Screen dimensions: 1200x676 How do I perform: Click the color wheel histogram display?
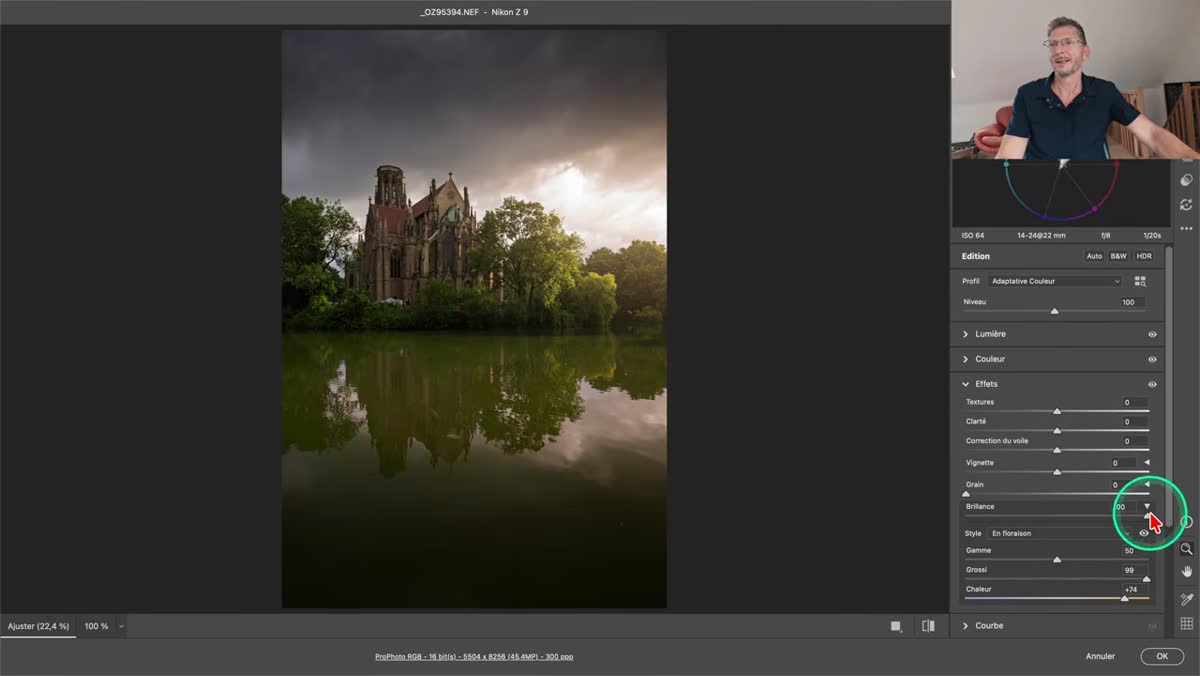coord(1061,193)
